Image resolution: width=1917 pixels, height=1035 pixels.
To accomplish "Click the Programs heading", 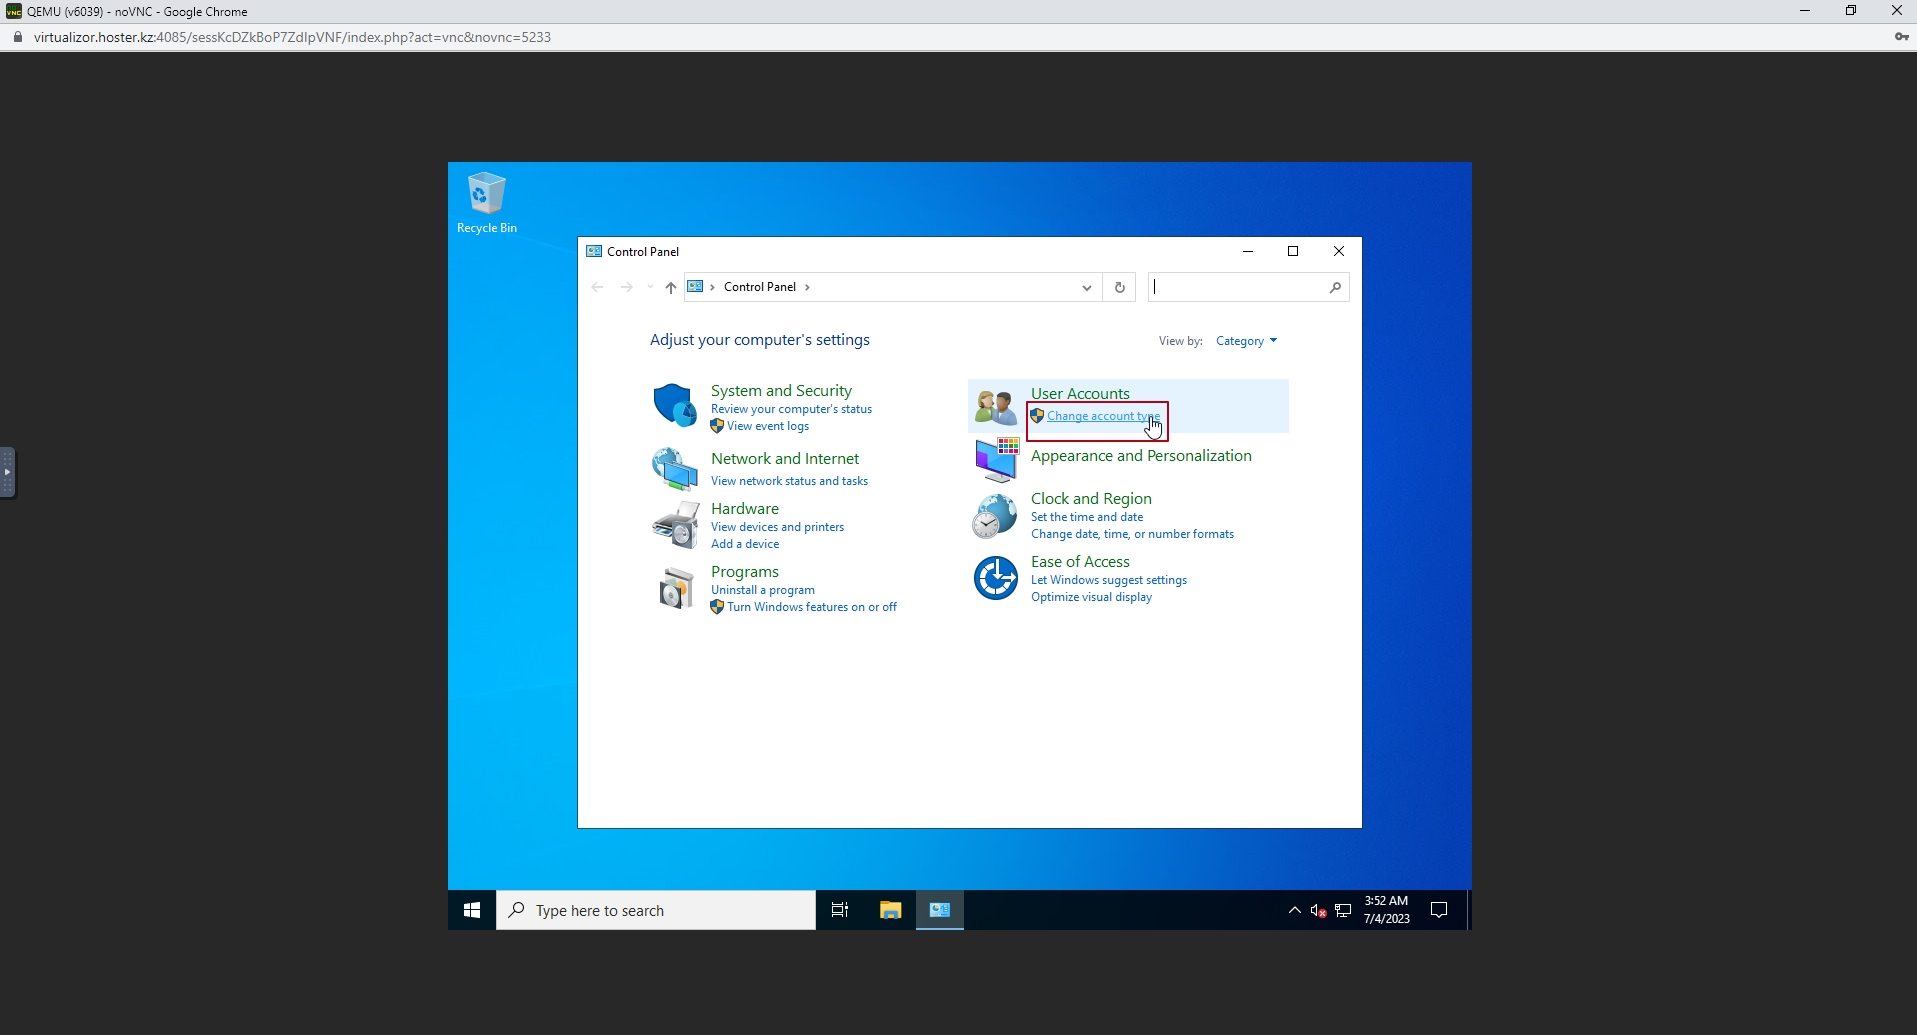I will coord(745,572).
